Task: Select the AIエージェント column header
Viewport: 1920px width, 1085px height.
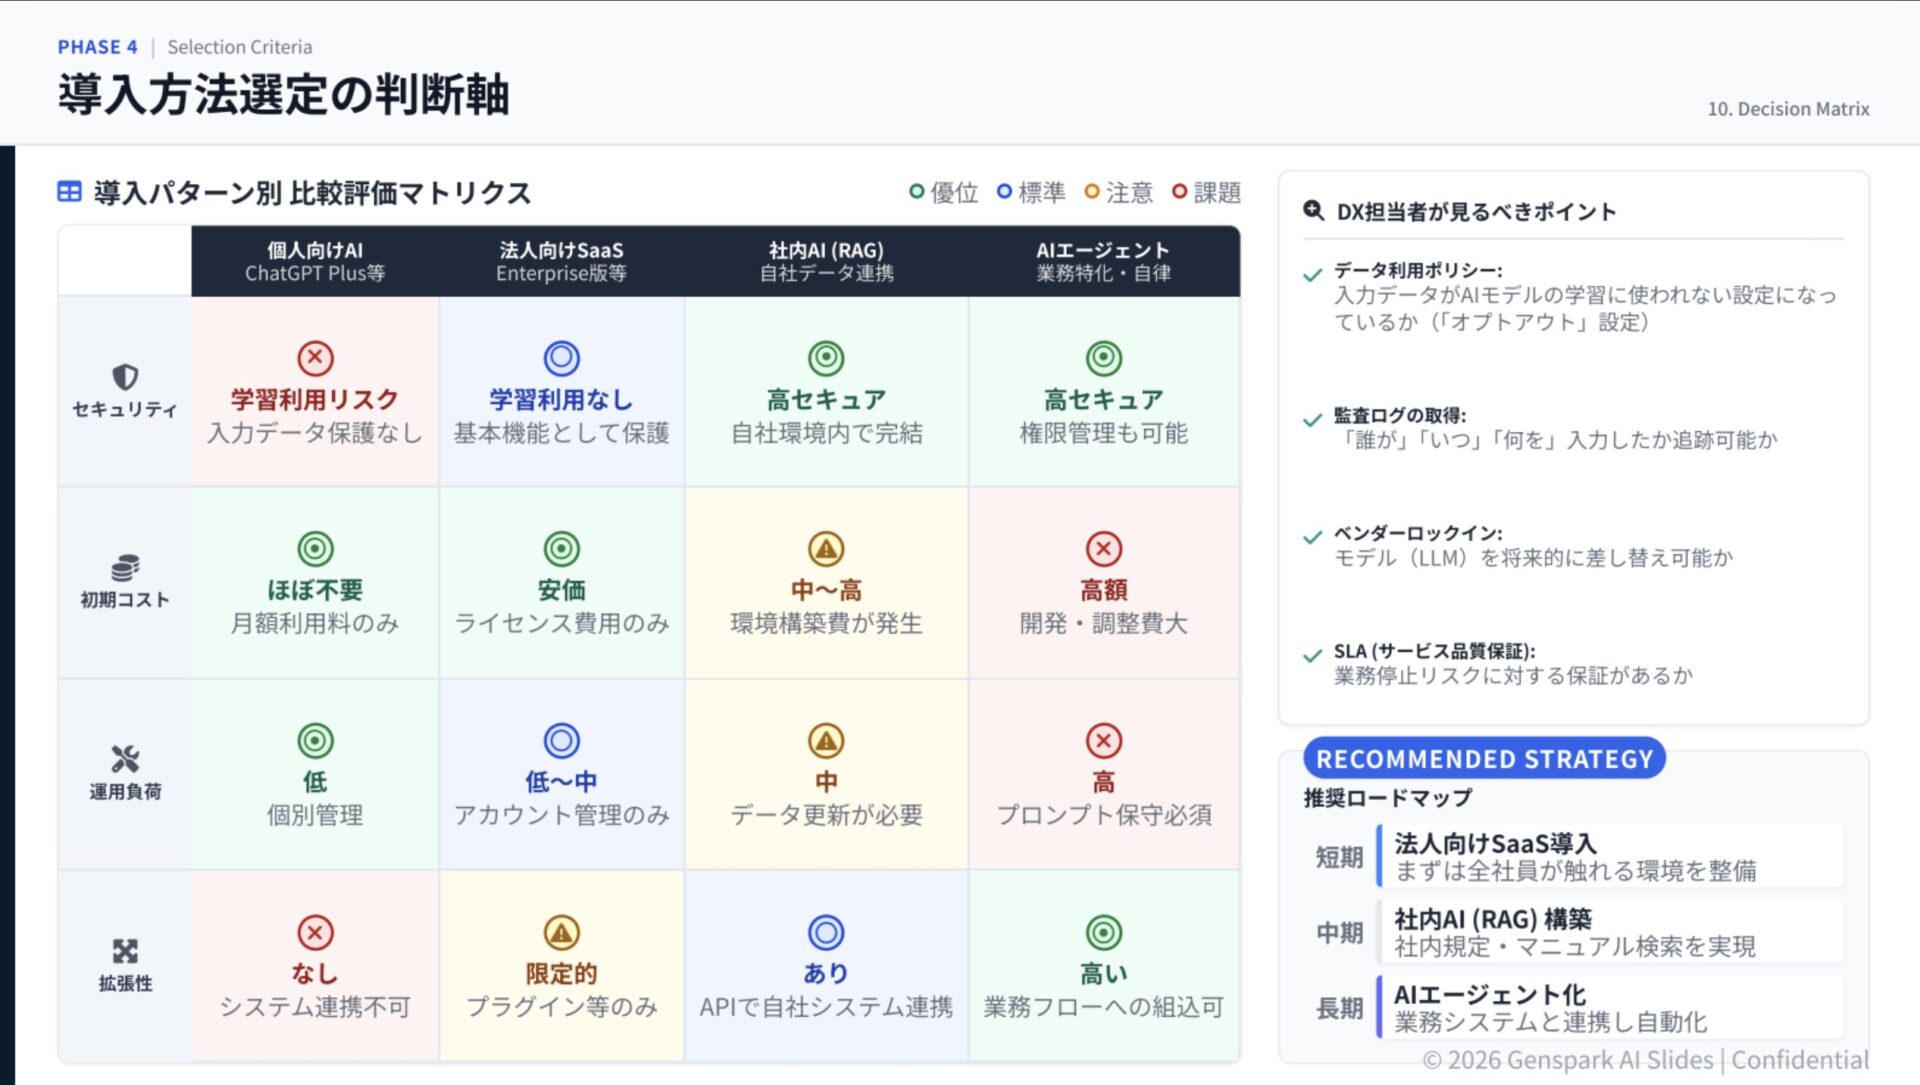Action: [x=1103, y=261]
